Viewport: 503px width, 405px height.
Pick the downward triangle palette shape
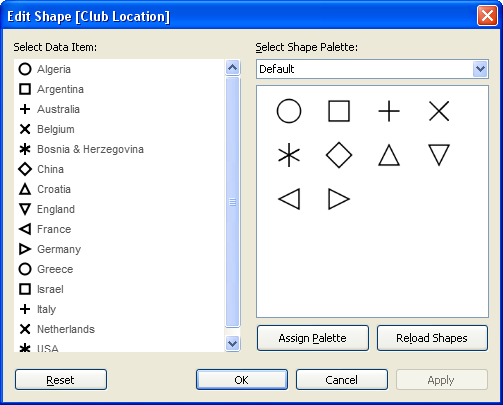[x=439, y=155]
